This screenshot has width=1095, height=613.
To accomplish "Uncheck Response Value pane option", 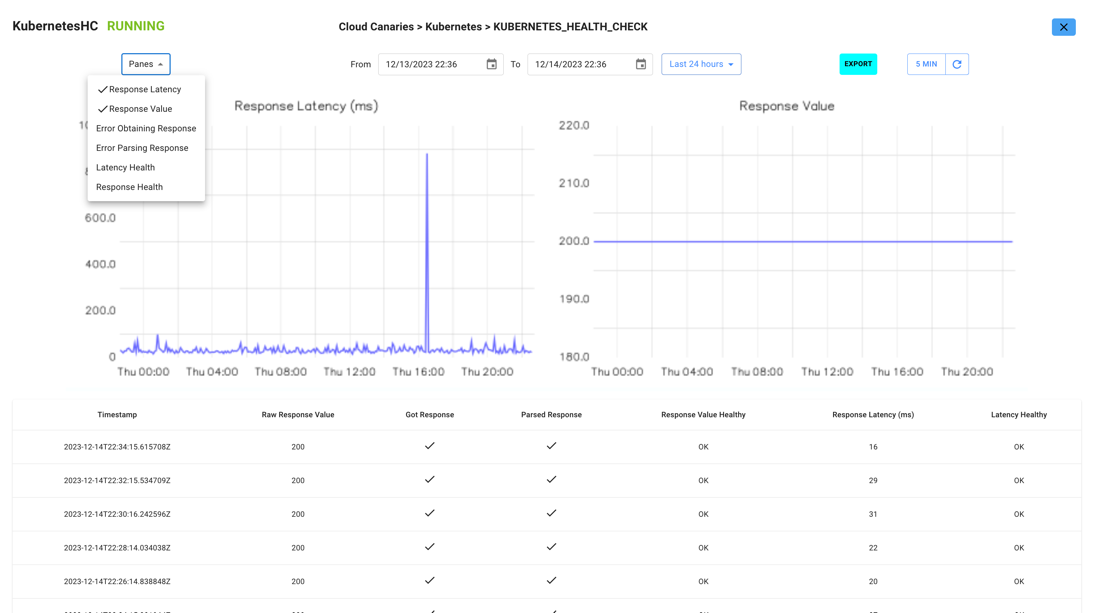I will coord(146,109).
